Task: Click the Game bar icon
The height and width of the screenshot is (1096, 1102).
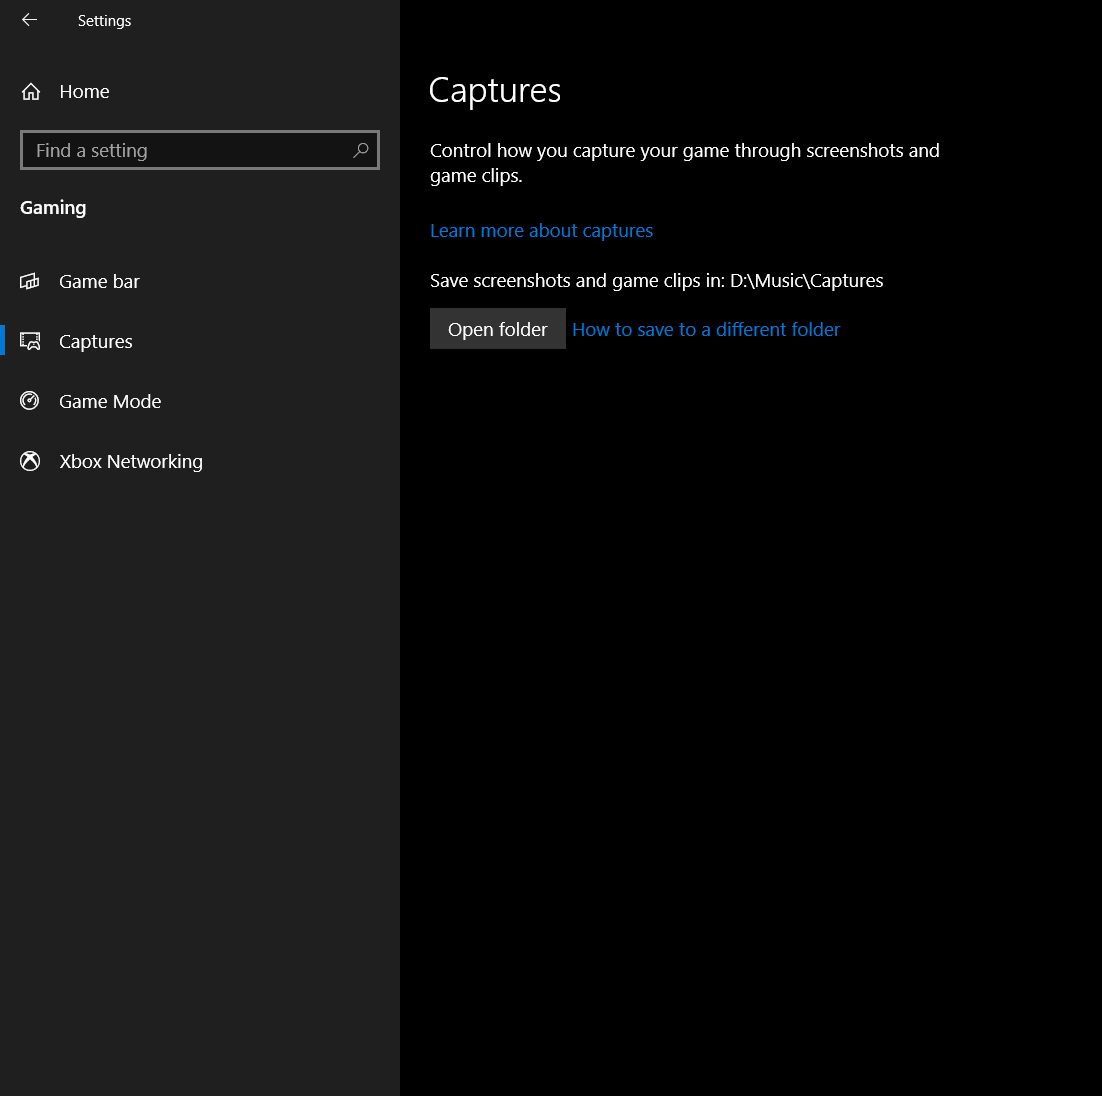Action: 30,281
